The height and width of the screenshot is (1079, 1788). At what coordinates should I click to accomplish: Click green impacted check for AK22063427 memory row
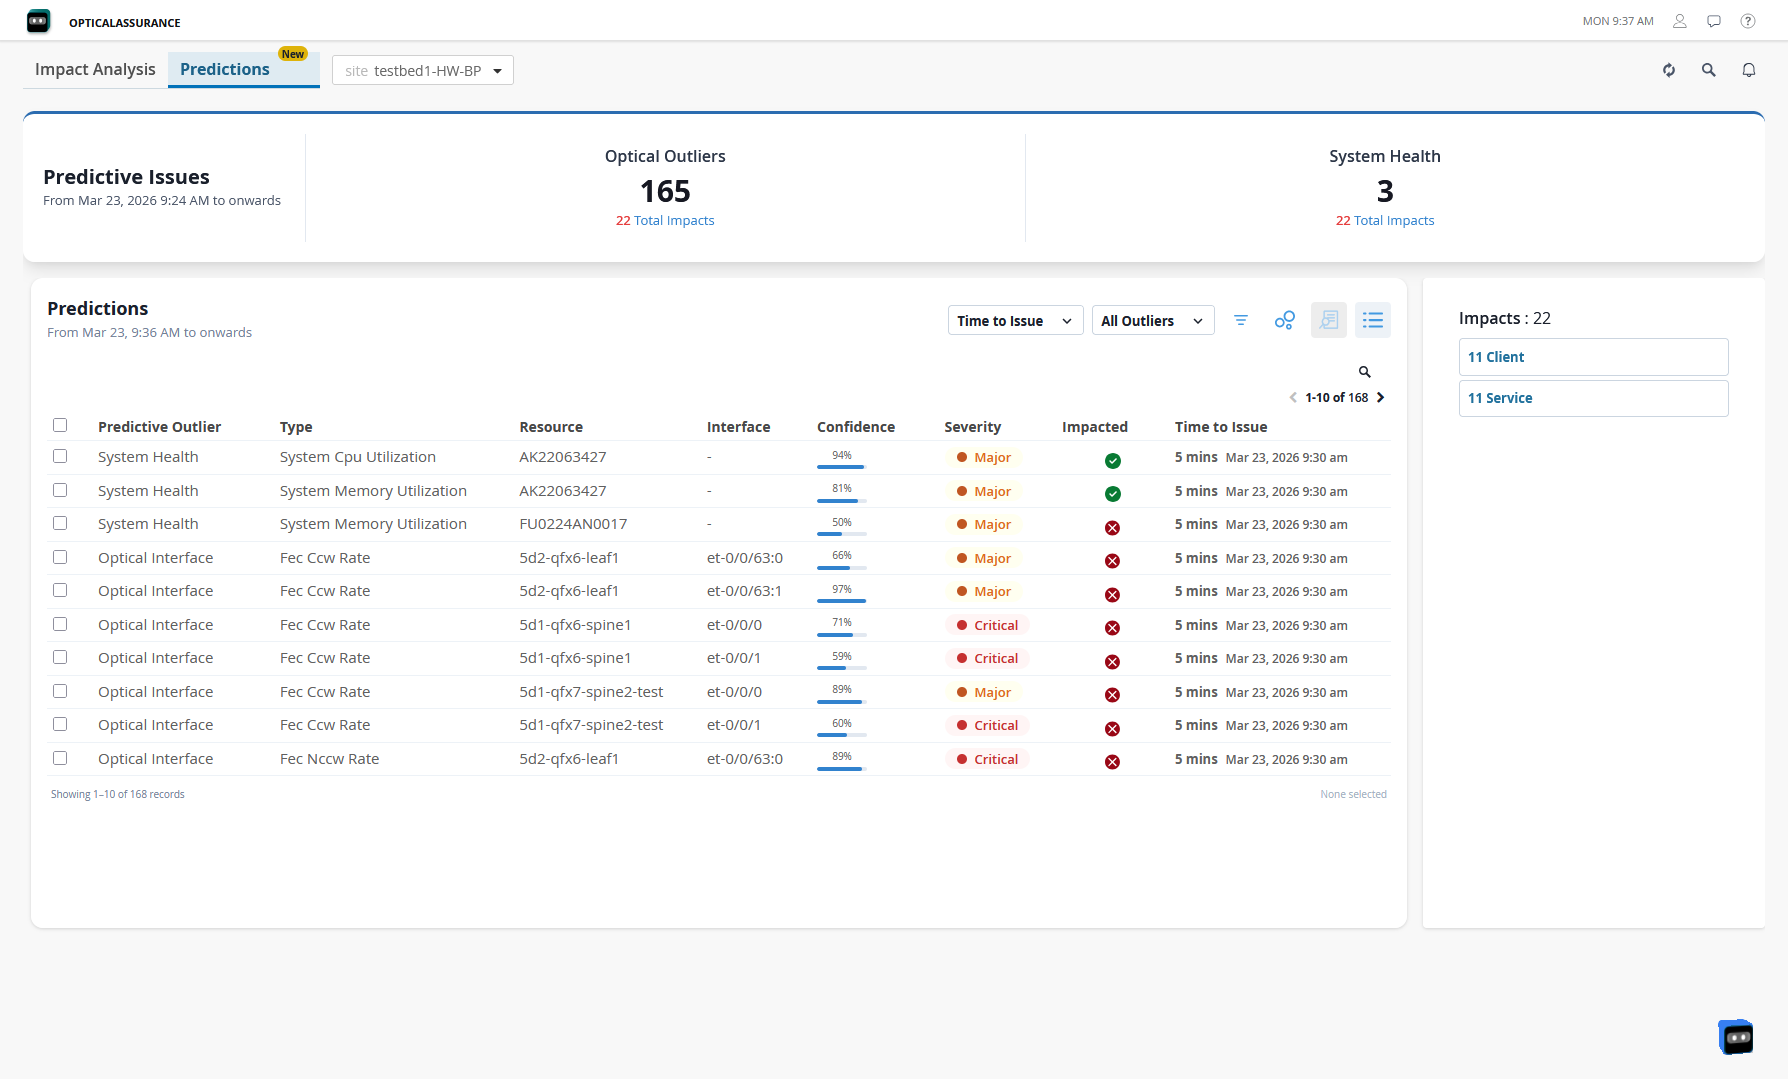tap(1112, 494)
